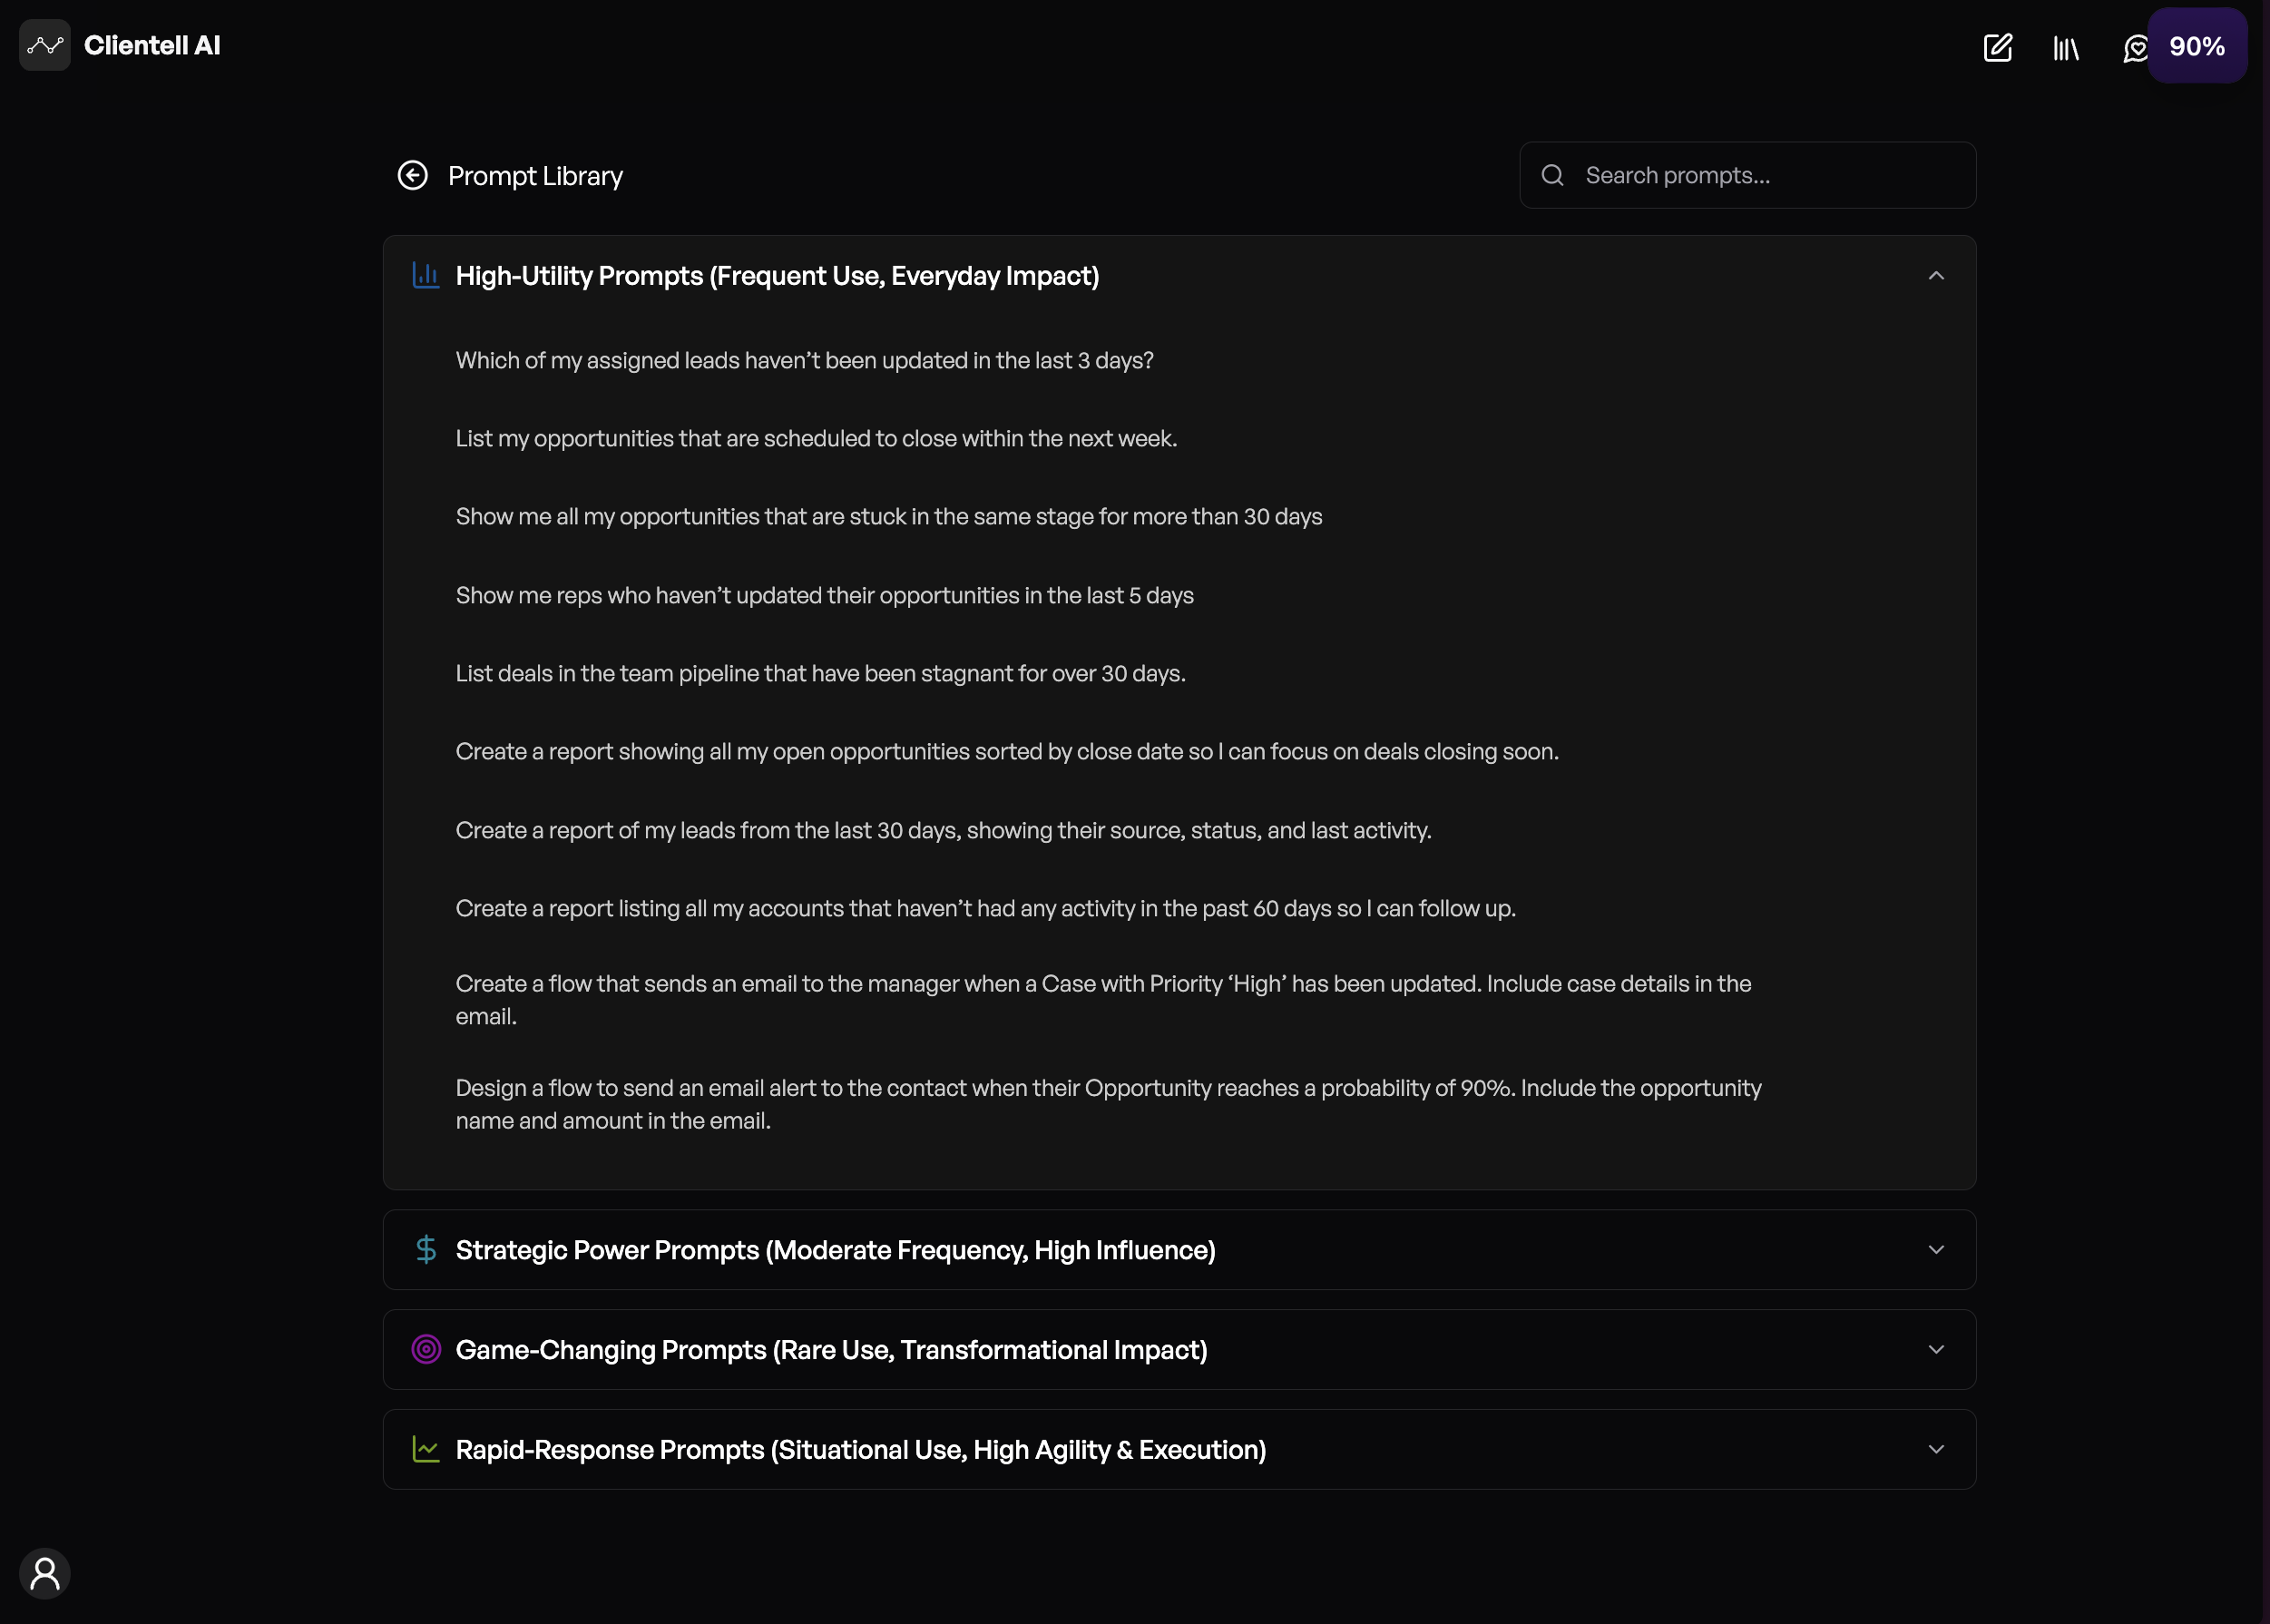Click the back arrow beside Prompt Library
This screenshot has height=1624, width=2270.
(412, 176)
